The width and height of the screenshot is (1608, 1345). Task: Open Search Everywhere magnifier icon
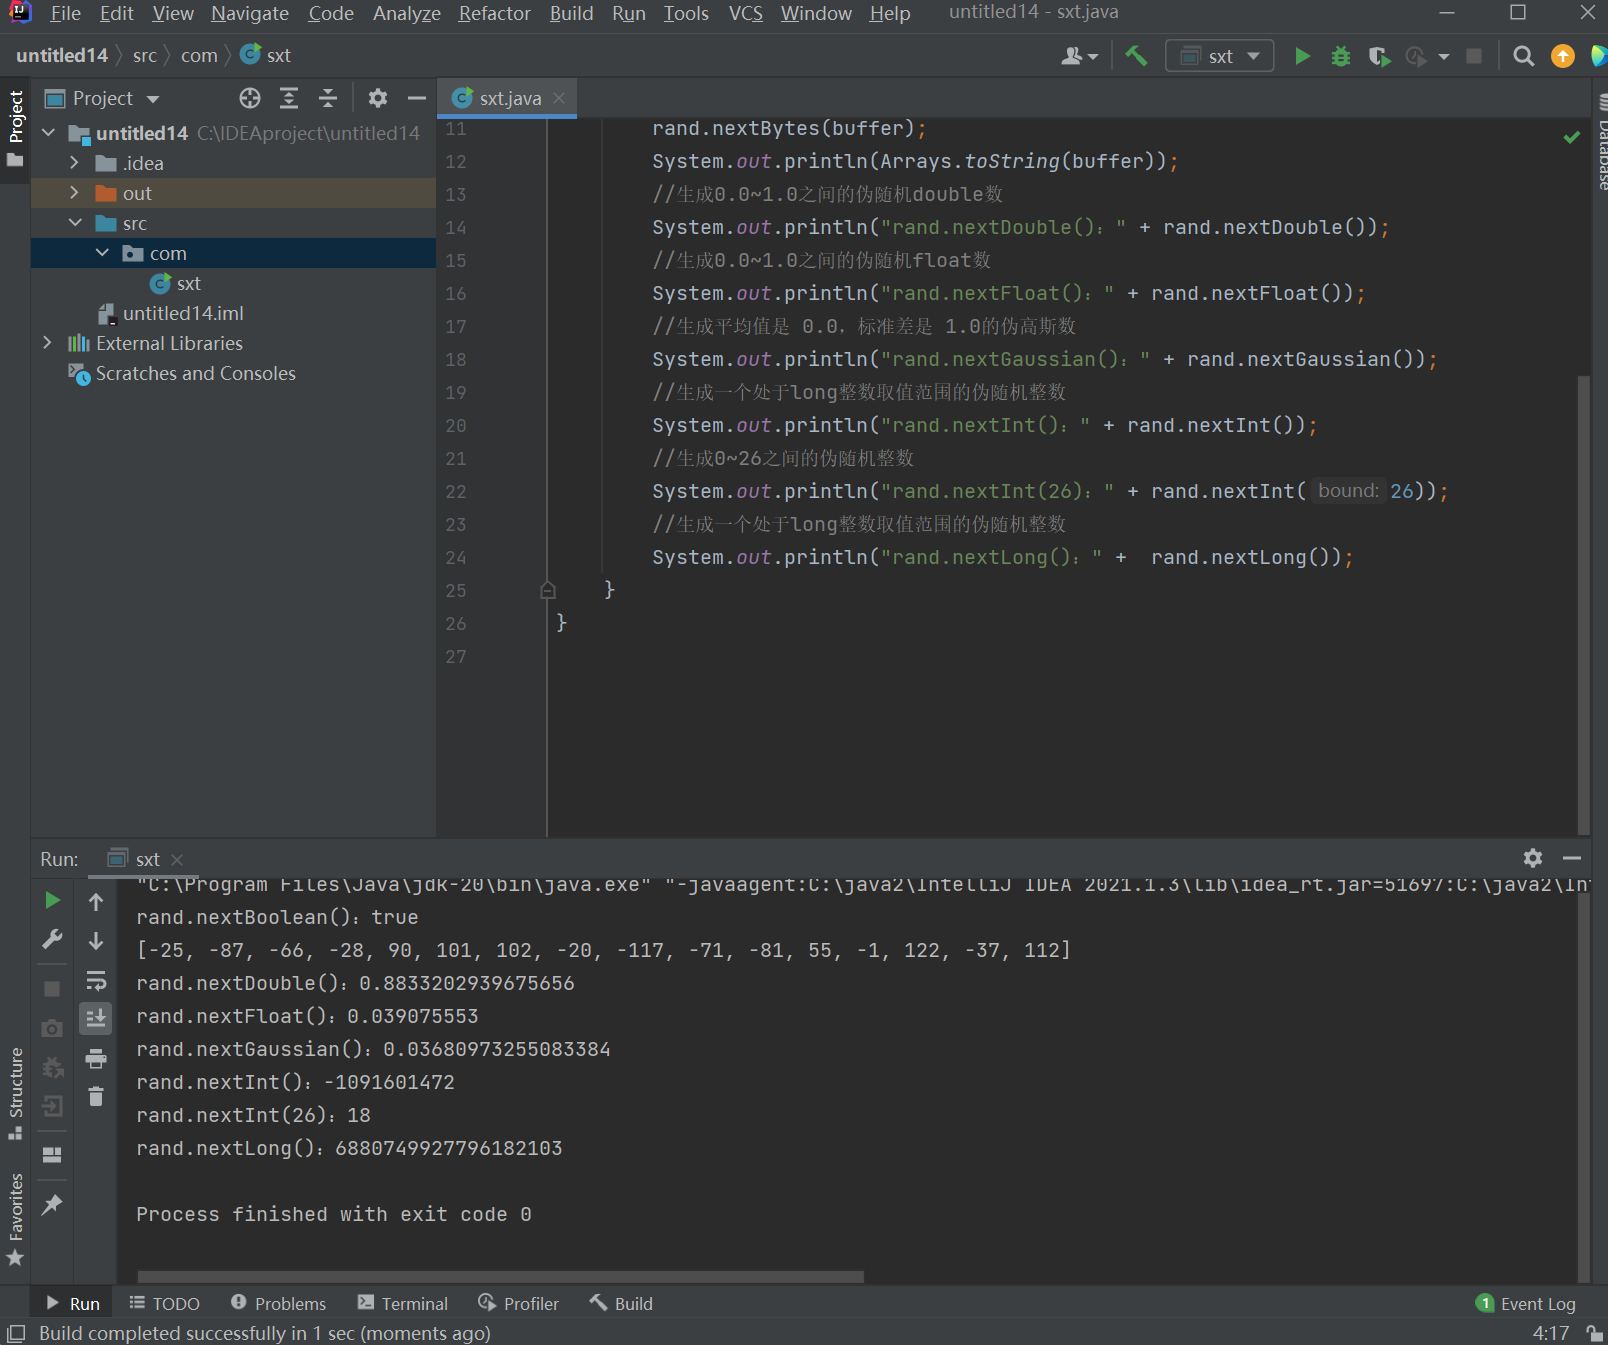[1523, 56]
